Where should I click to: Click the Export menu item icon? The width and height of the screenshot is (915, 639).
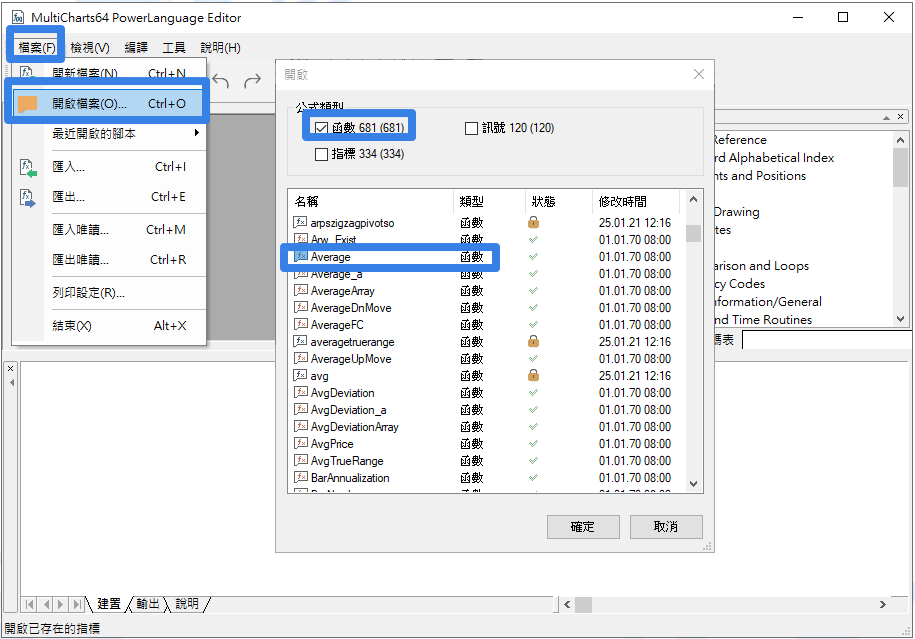point(28,198)
